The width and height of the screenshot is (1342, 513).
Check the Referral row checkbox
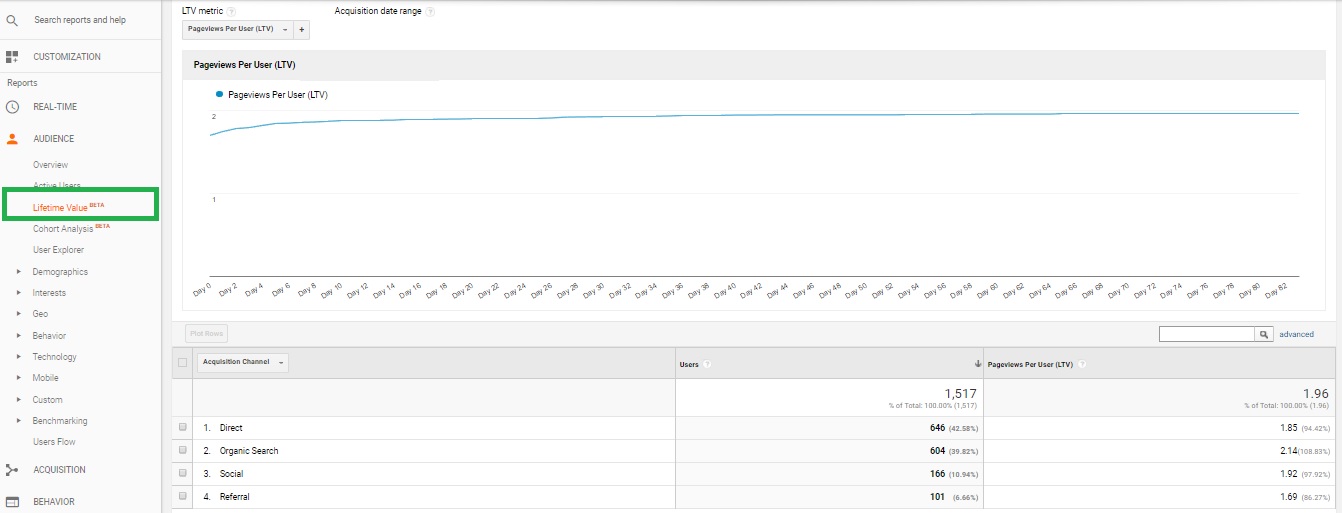click(x=183, y=497)
